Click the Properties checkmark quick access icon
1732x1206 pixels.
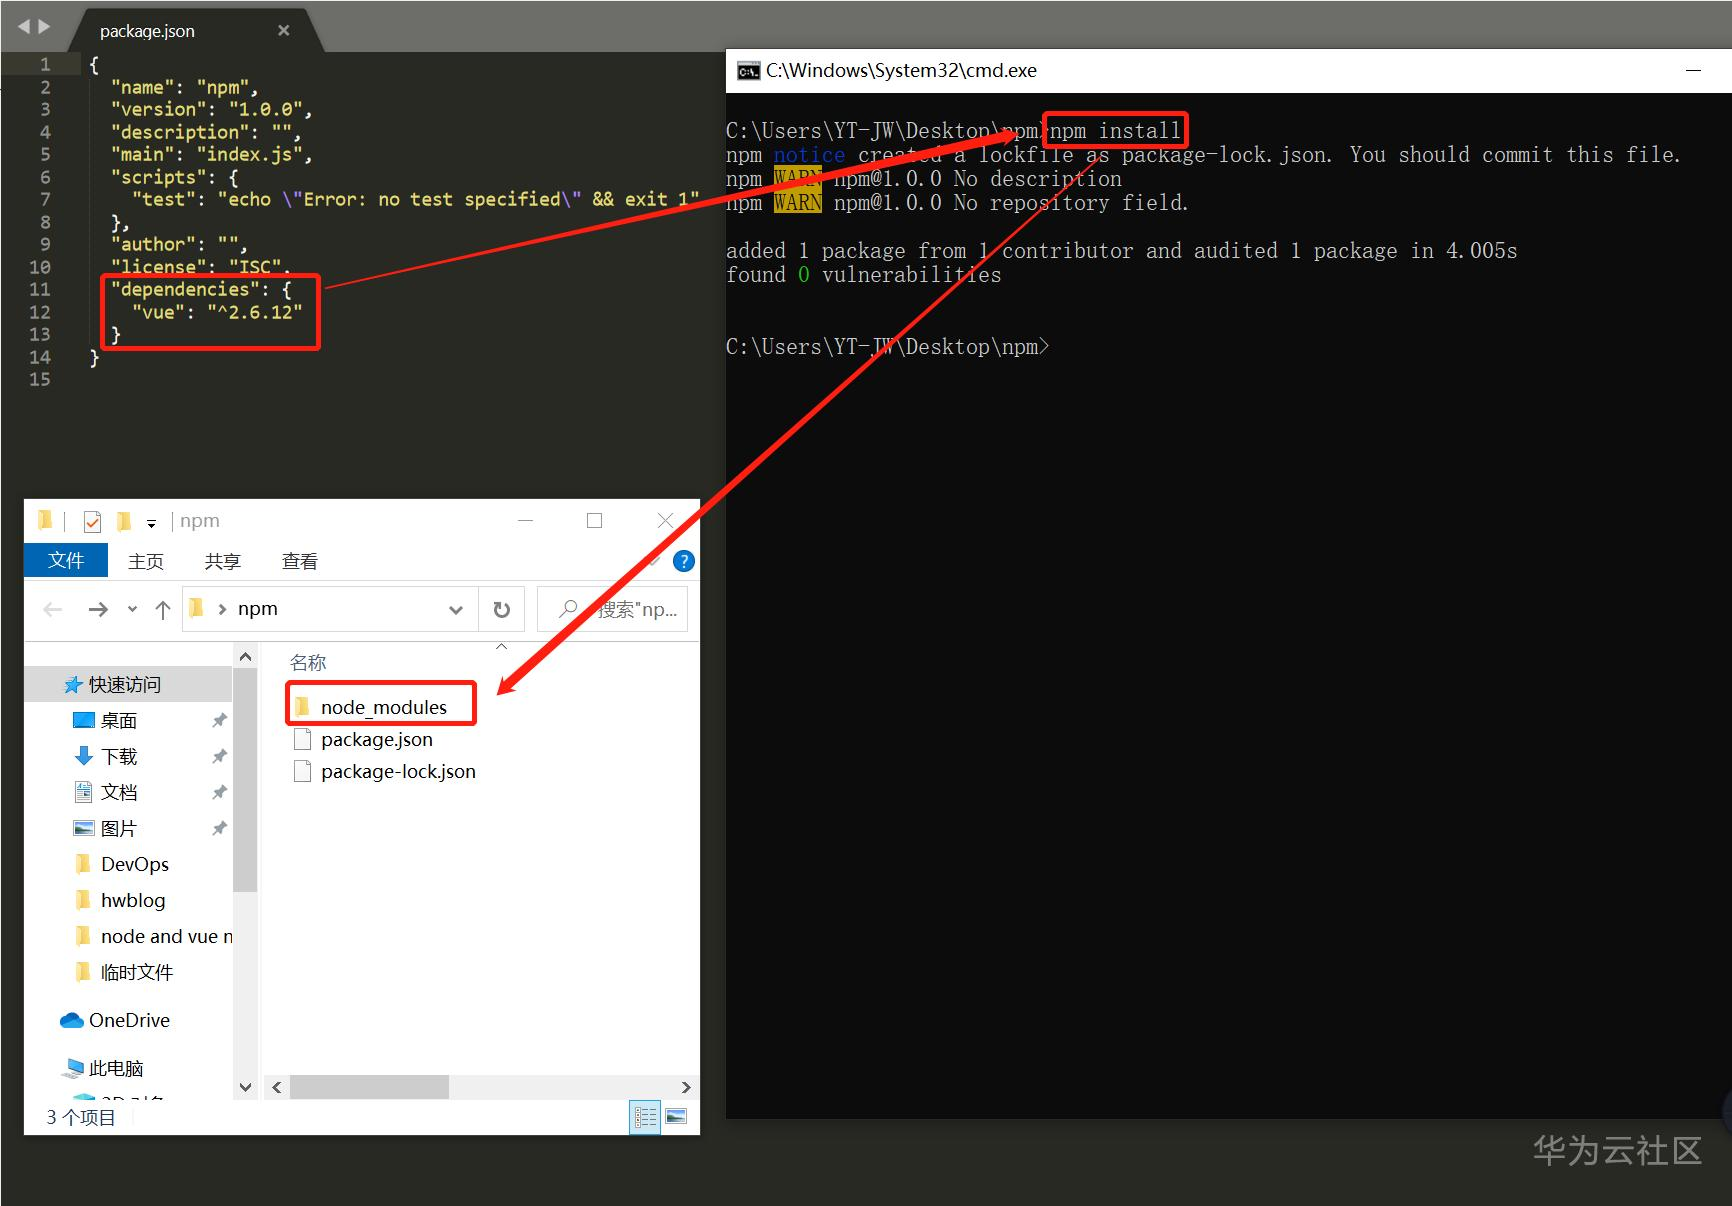(92, 521)
